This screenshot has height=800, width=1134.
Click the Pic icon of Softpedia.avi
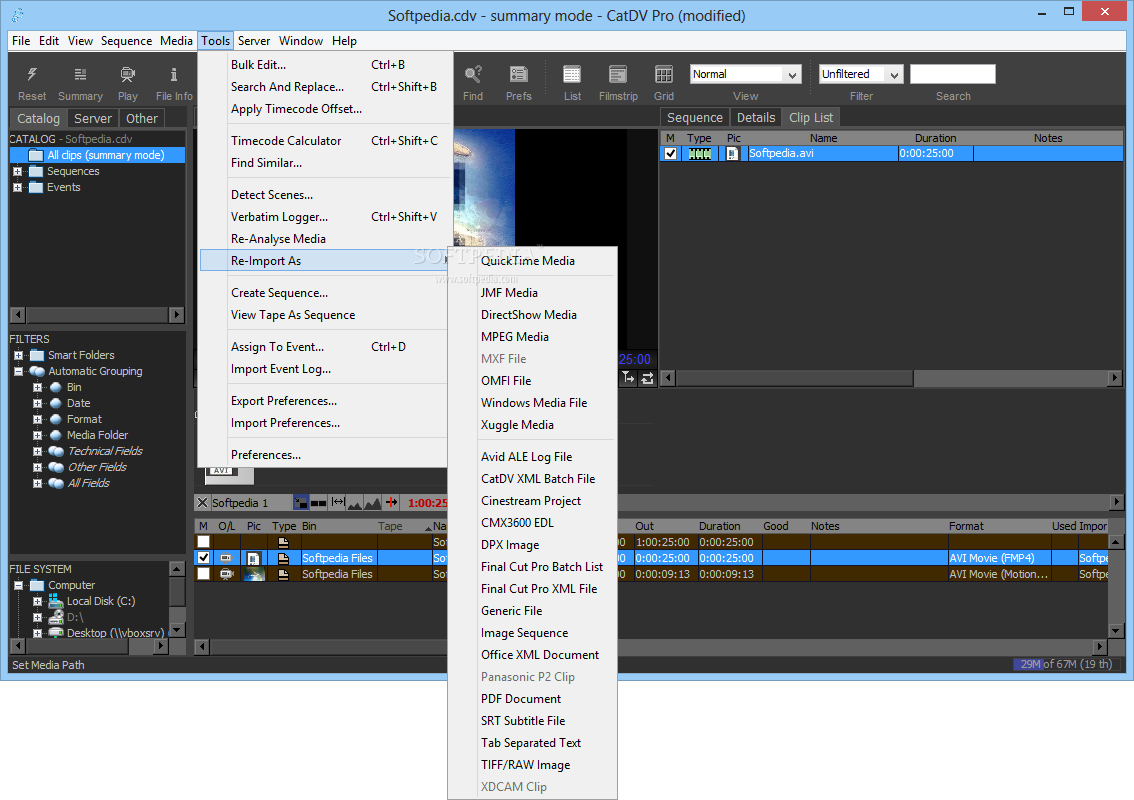pyautogui.click(x=733, y=153)
